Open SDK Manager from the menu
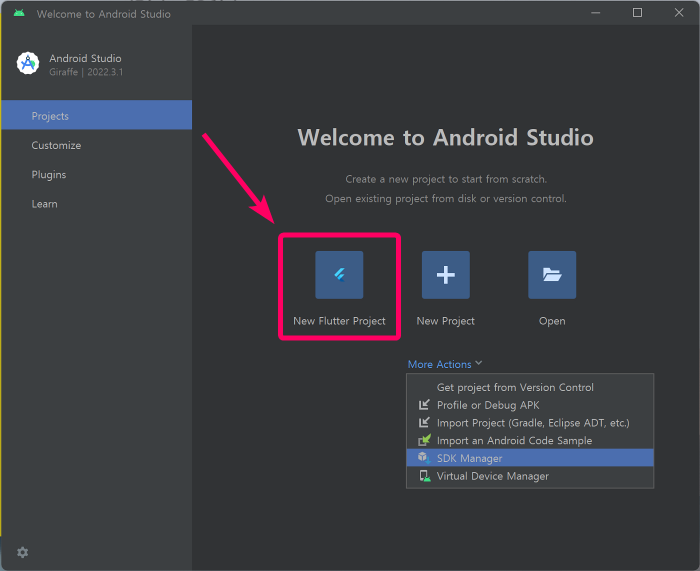Viewport: 700px width, 571px height. [x=530, y=458]
